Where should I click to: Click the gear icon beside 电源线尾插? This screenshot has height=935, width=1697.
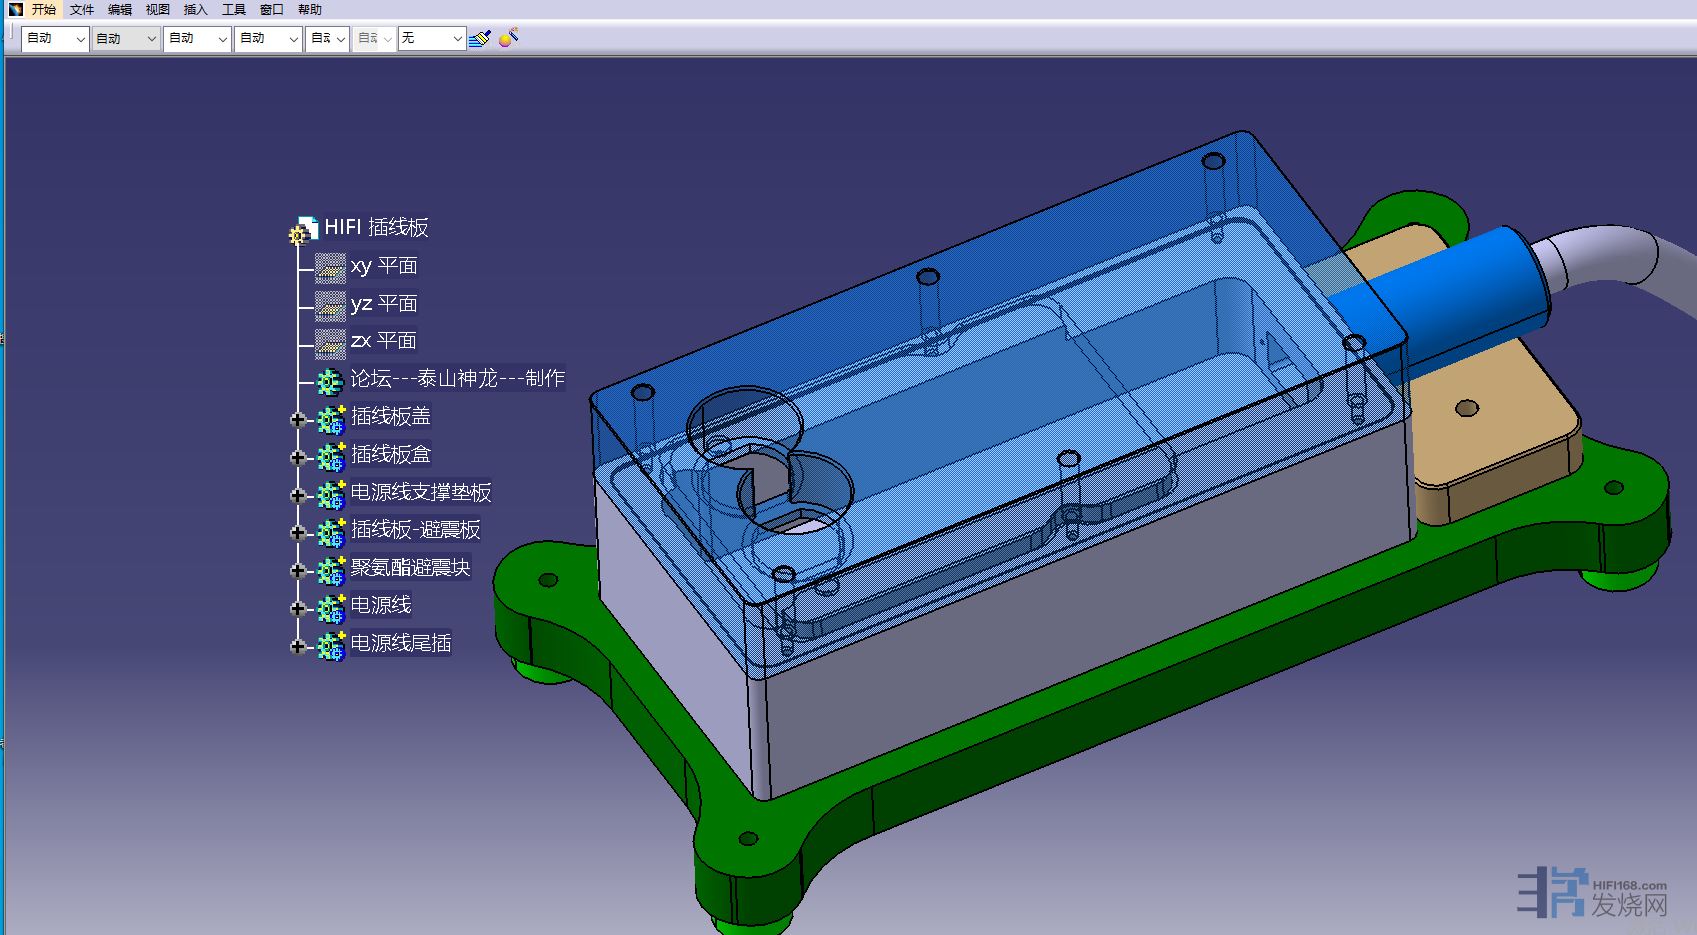[330, 645]
